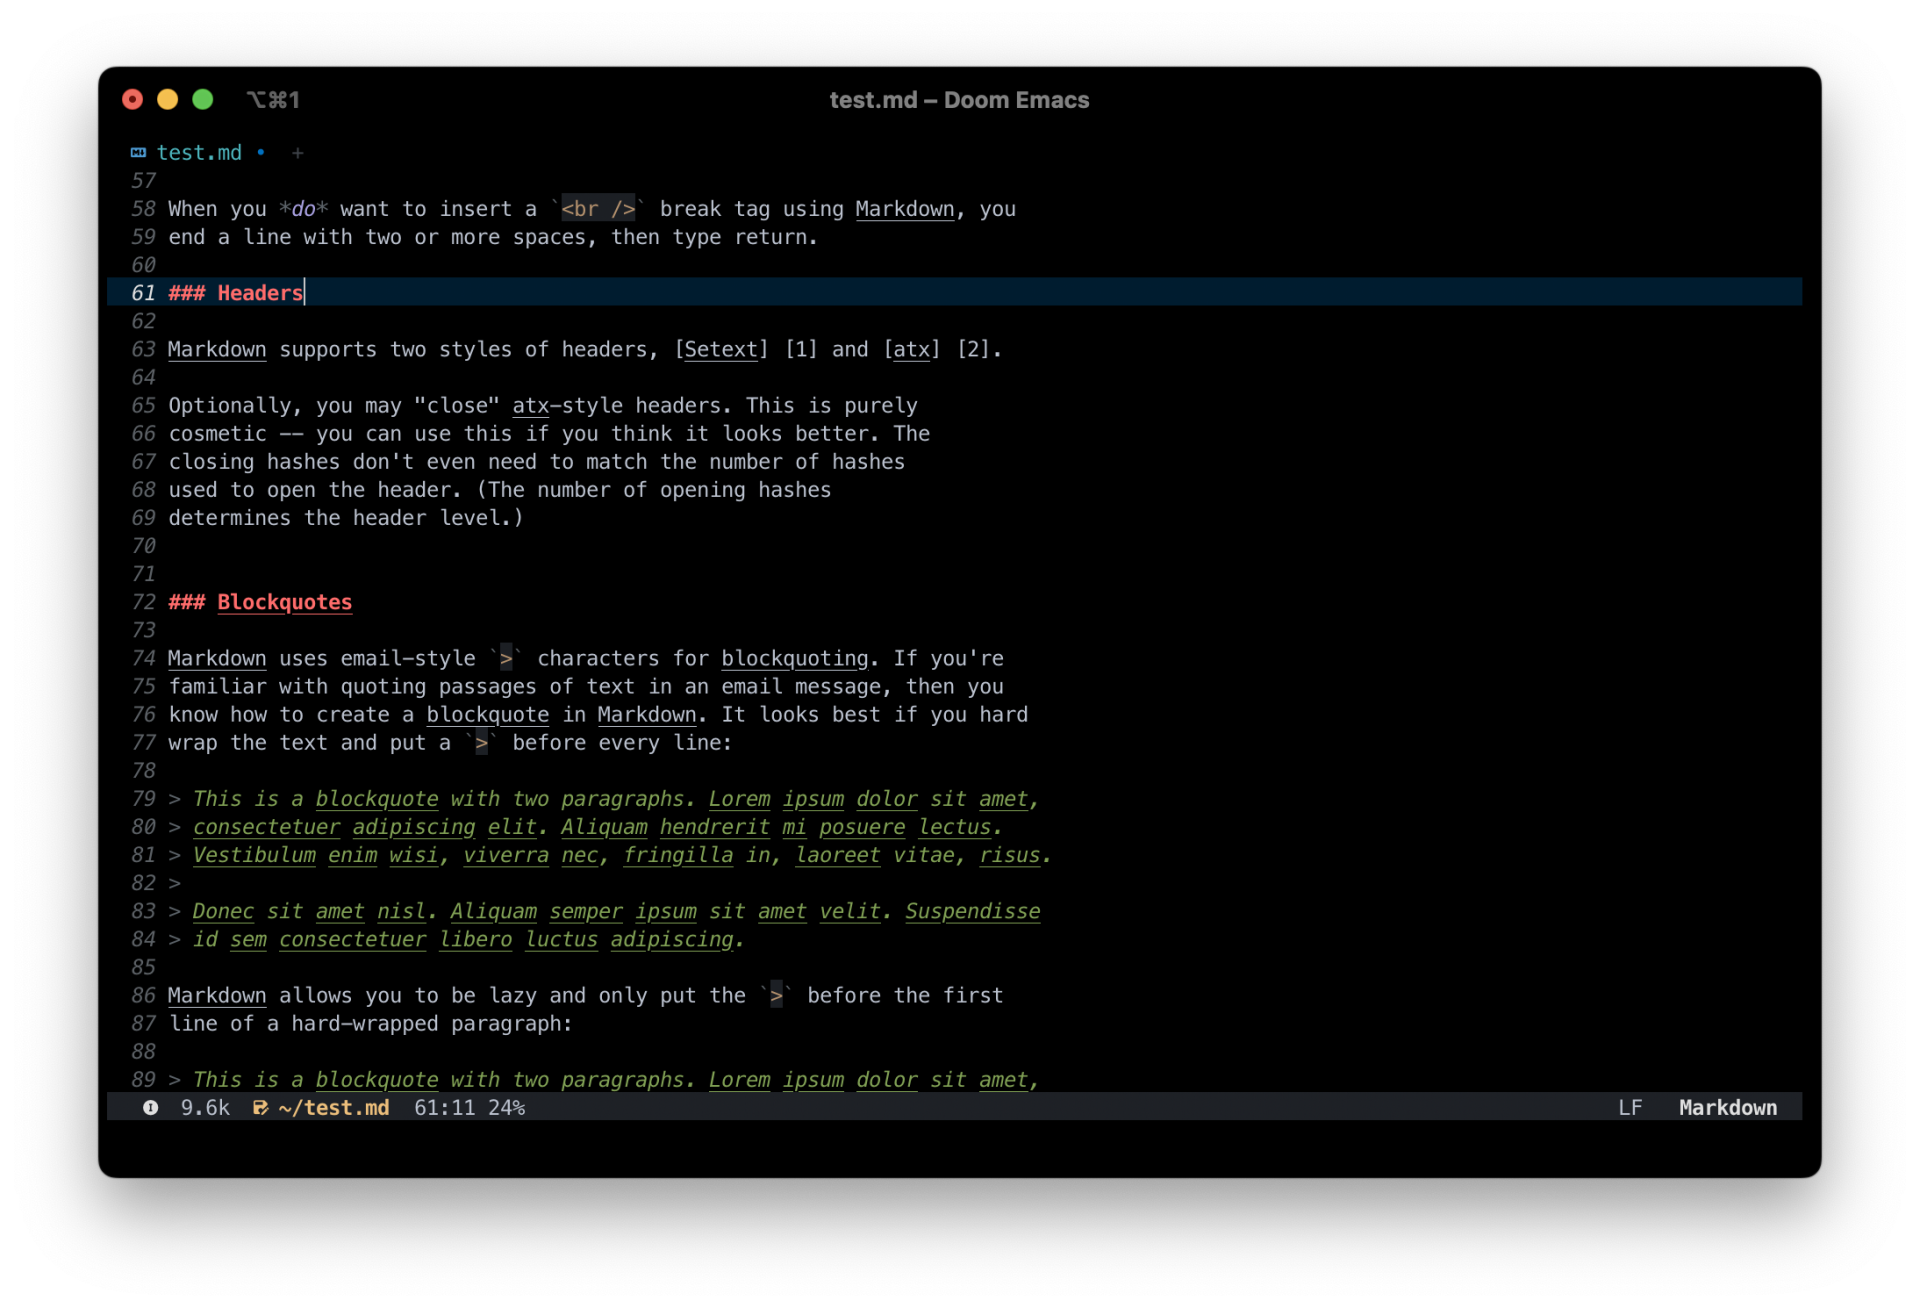The height and width of the screenshot is (1308, 1920).
Task: Click the 61:11 cursor position display
Action: (441, 1107)
